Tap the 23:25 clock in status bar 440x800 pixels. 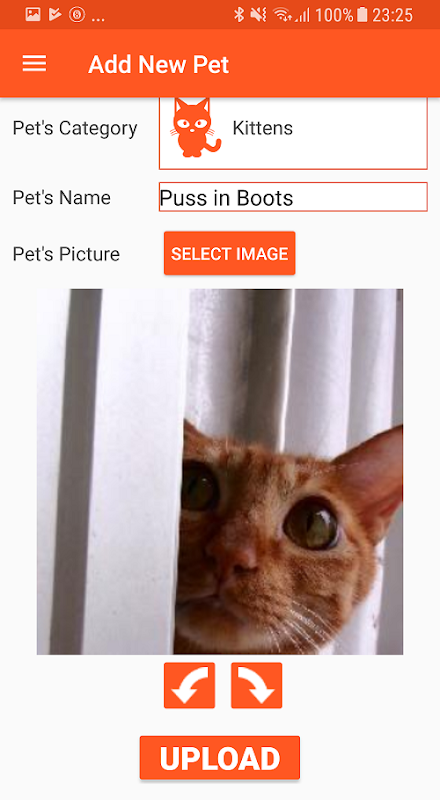tap(392, 15)
